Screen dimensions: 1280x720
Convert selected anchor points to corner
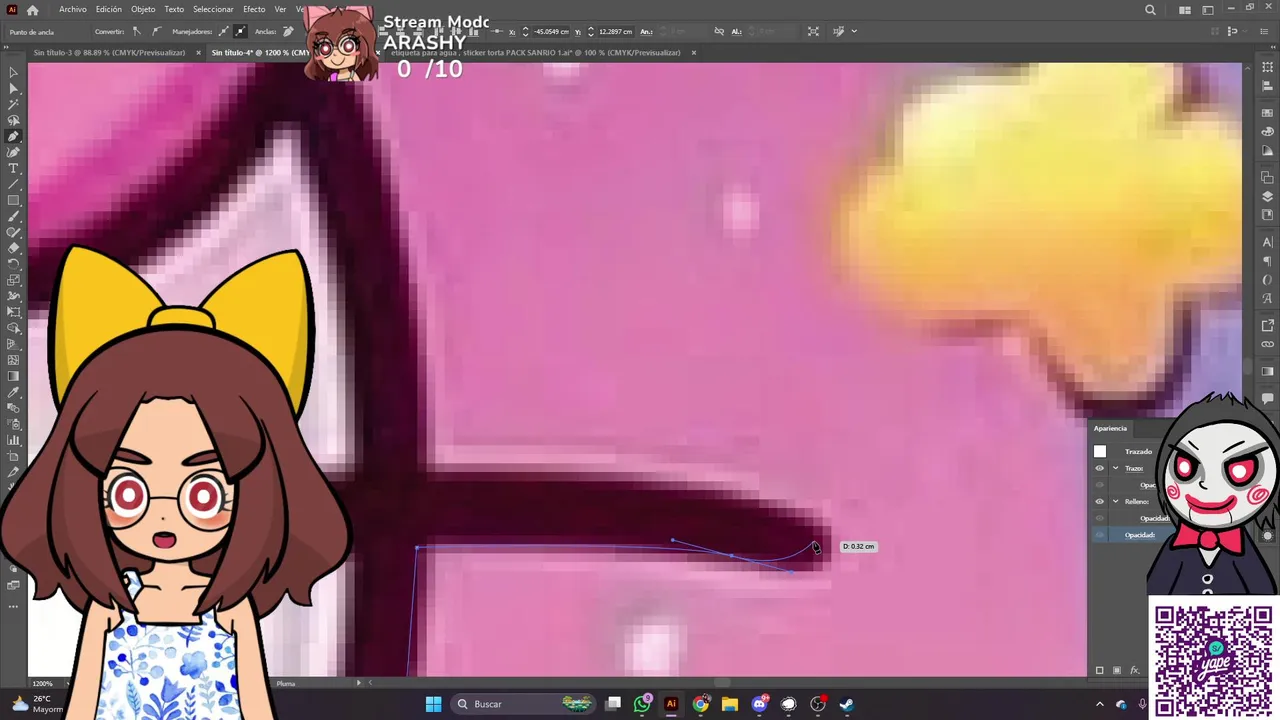pos(137,31)
